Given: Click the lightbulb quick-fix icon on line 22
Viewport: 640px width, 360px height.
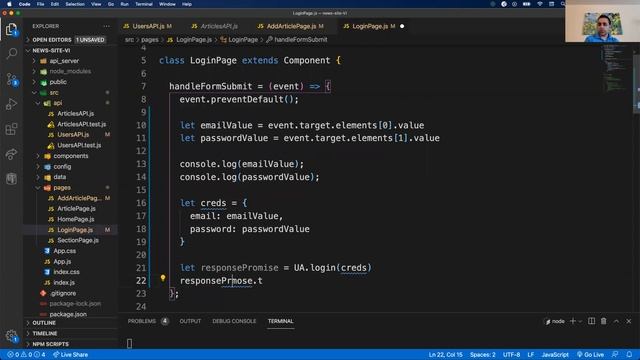Looking at the screenshot, I should click(163, 278).
